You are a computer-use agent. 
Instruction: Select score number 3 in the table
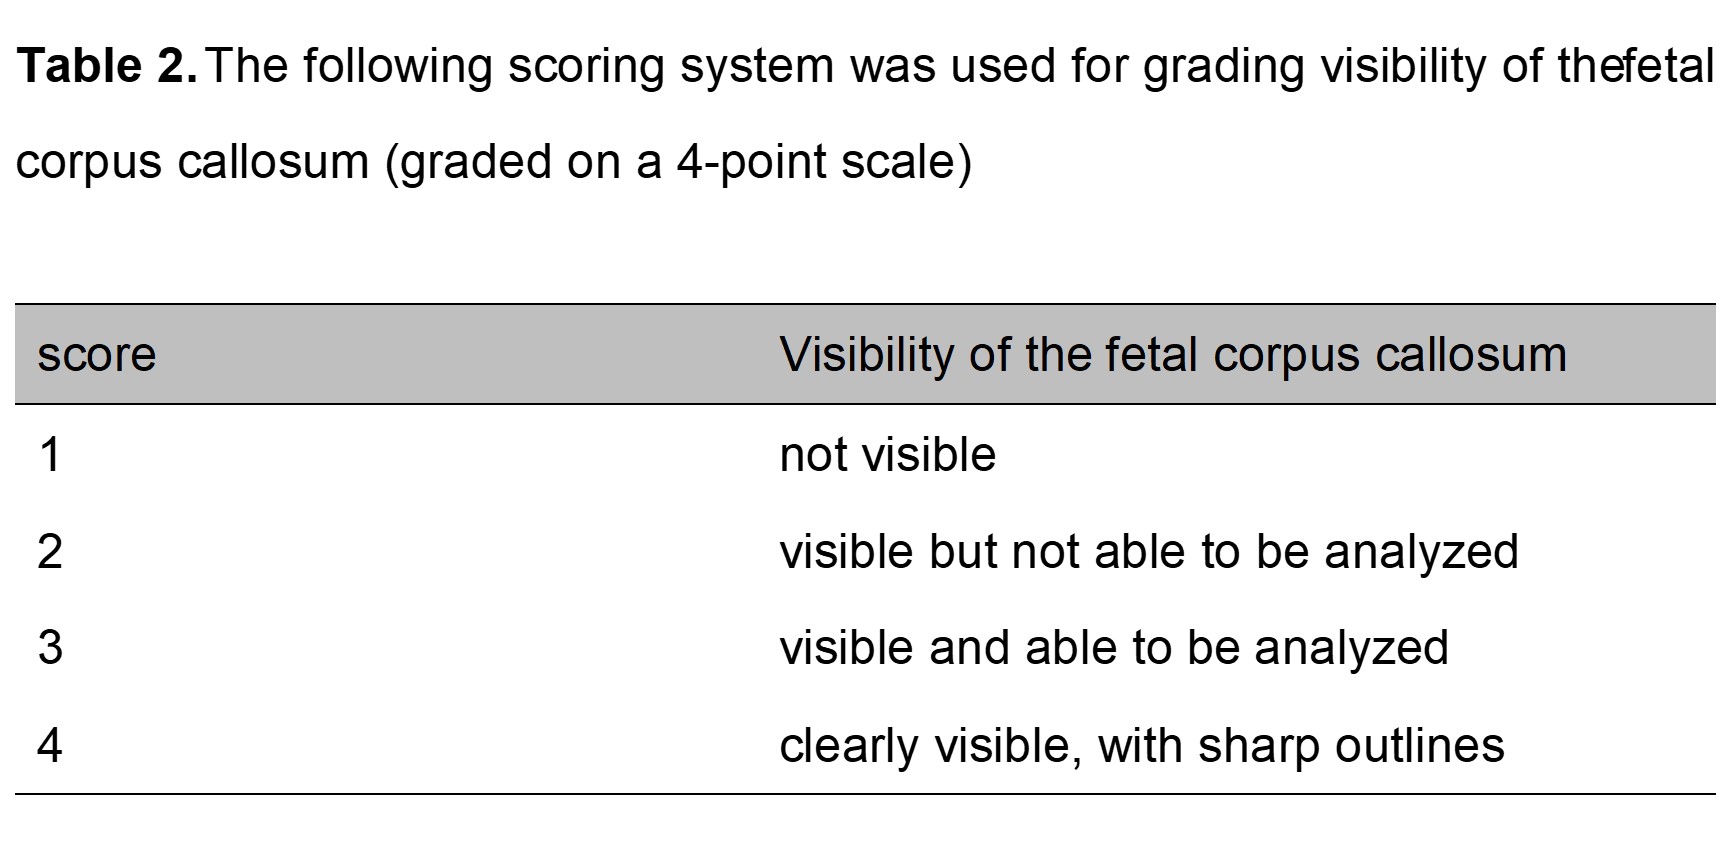pos(50,648)
